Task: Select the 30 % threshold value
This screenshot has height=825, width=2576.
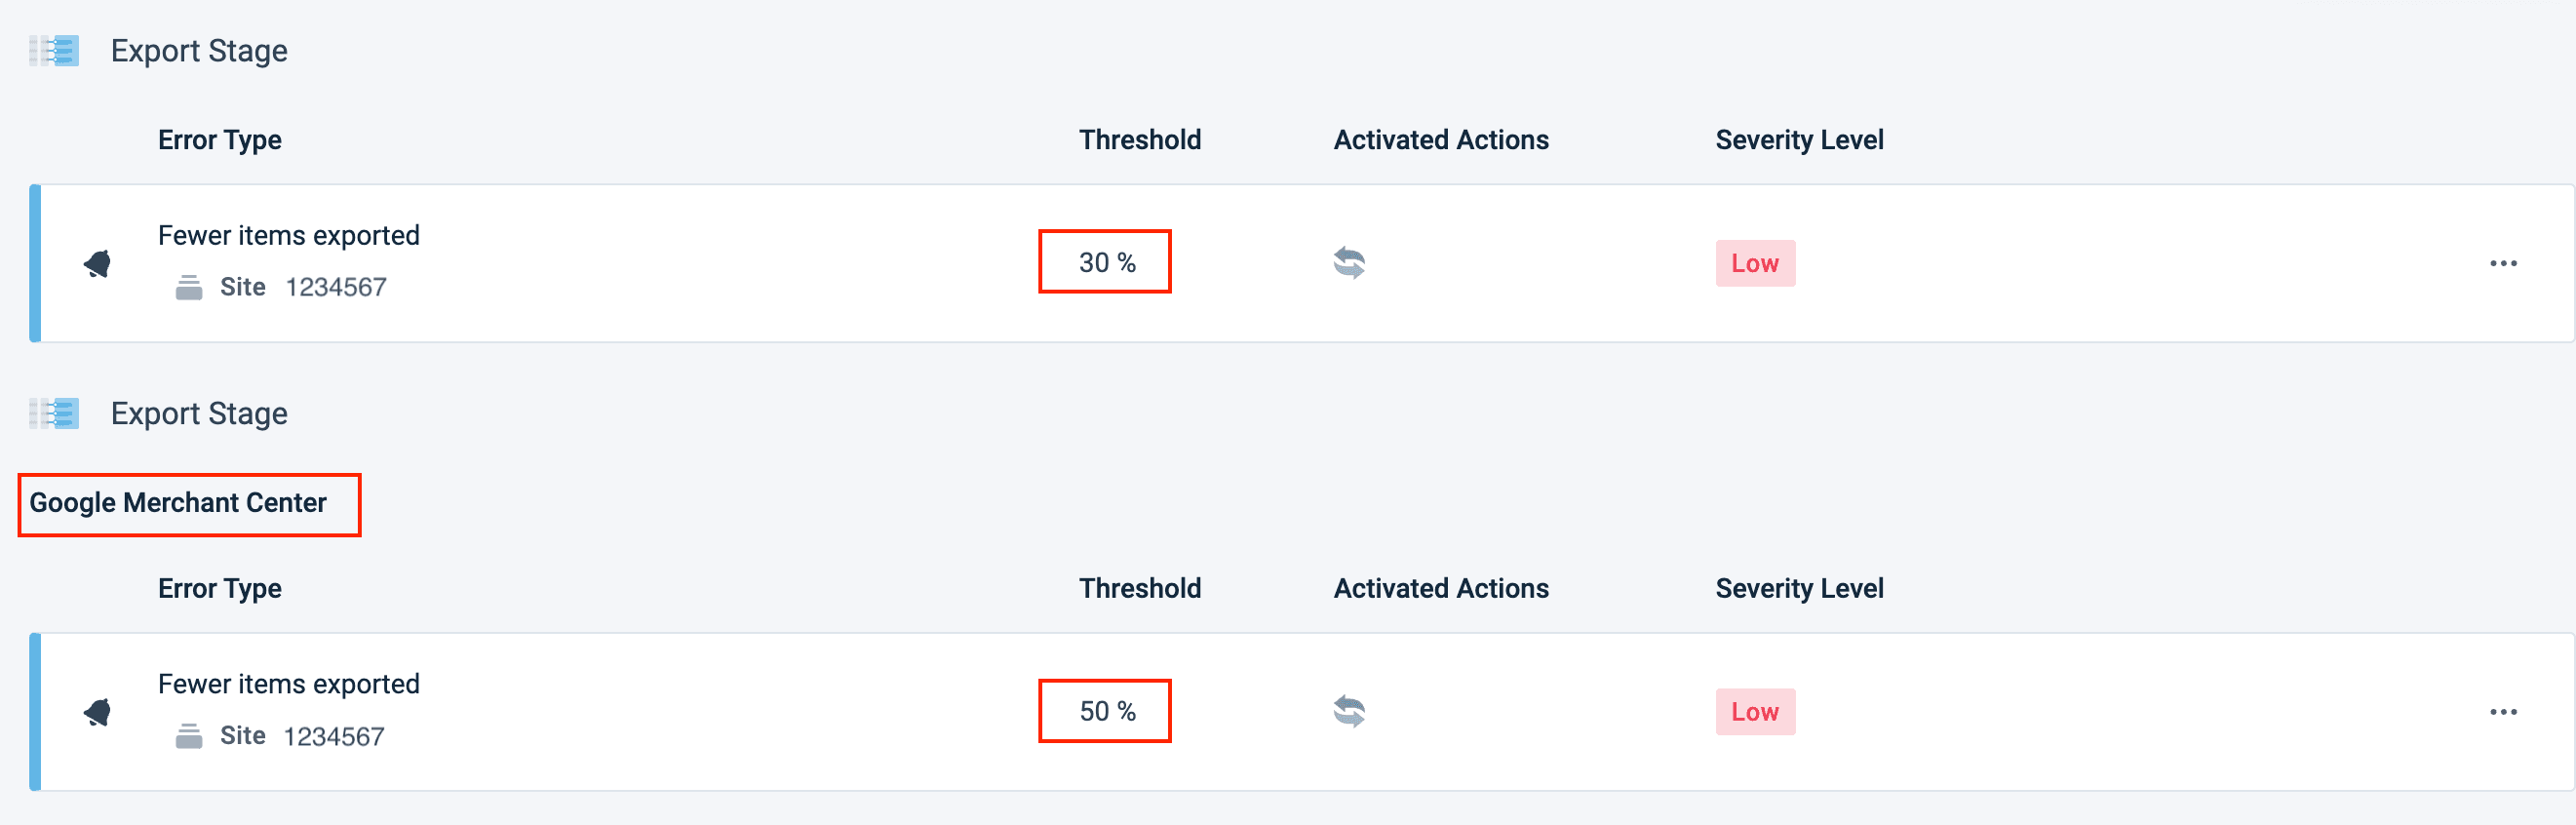Action: (1106, 263)
